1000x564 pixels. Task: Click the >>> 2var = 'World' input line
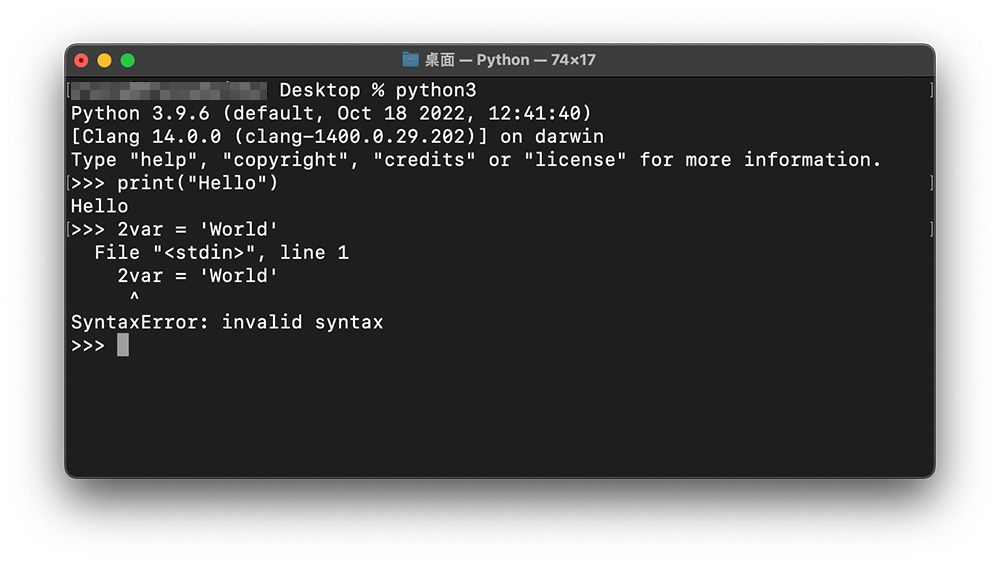tap(174, 229)
